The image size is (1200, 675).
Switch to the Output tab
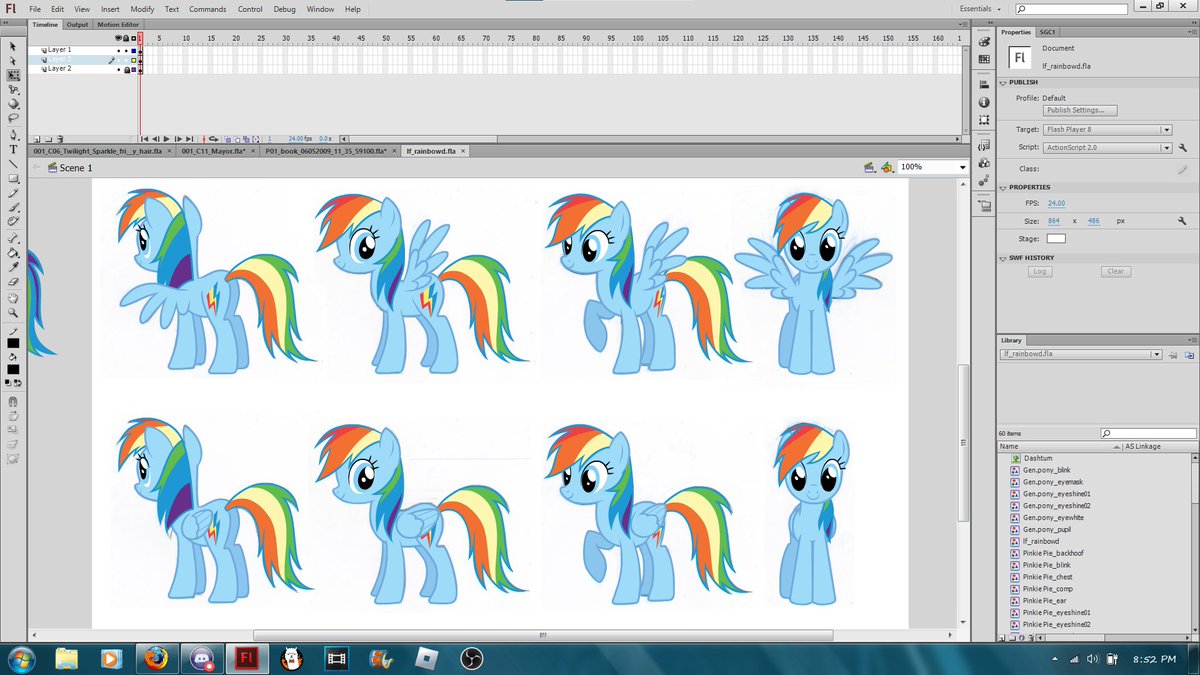point(77,24)
